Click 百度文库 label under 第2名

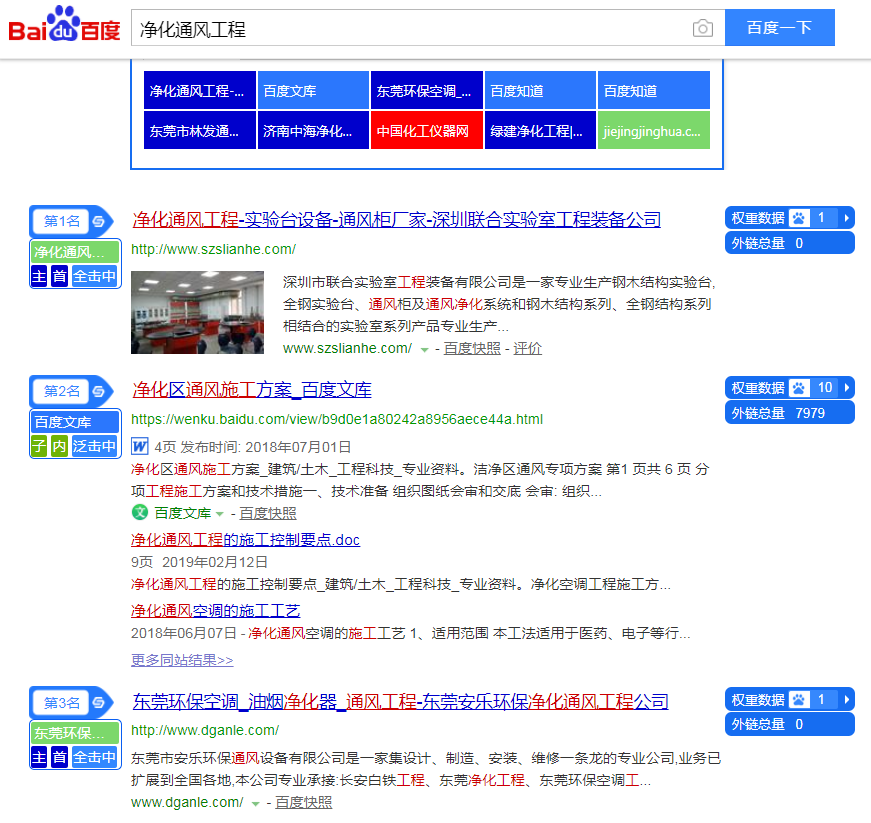point(75,422)
